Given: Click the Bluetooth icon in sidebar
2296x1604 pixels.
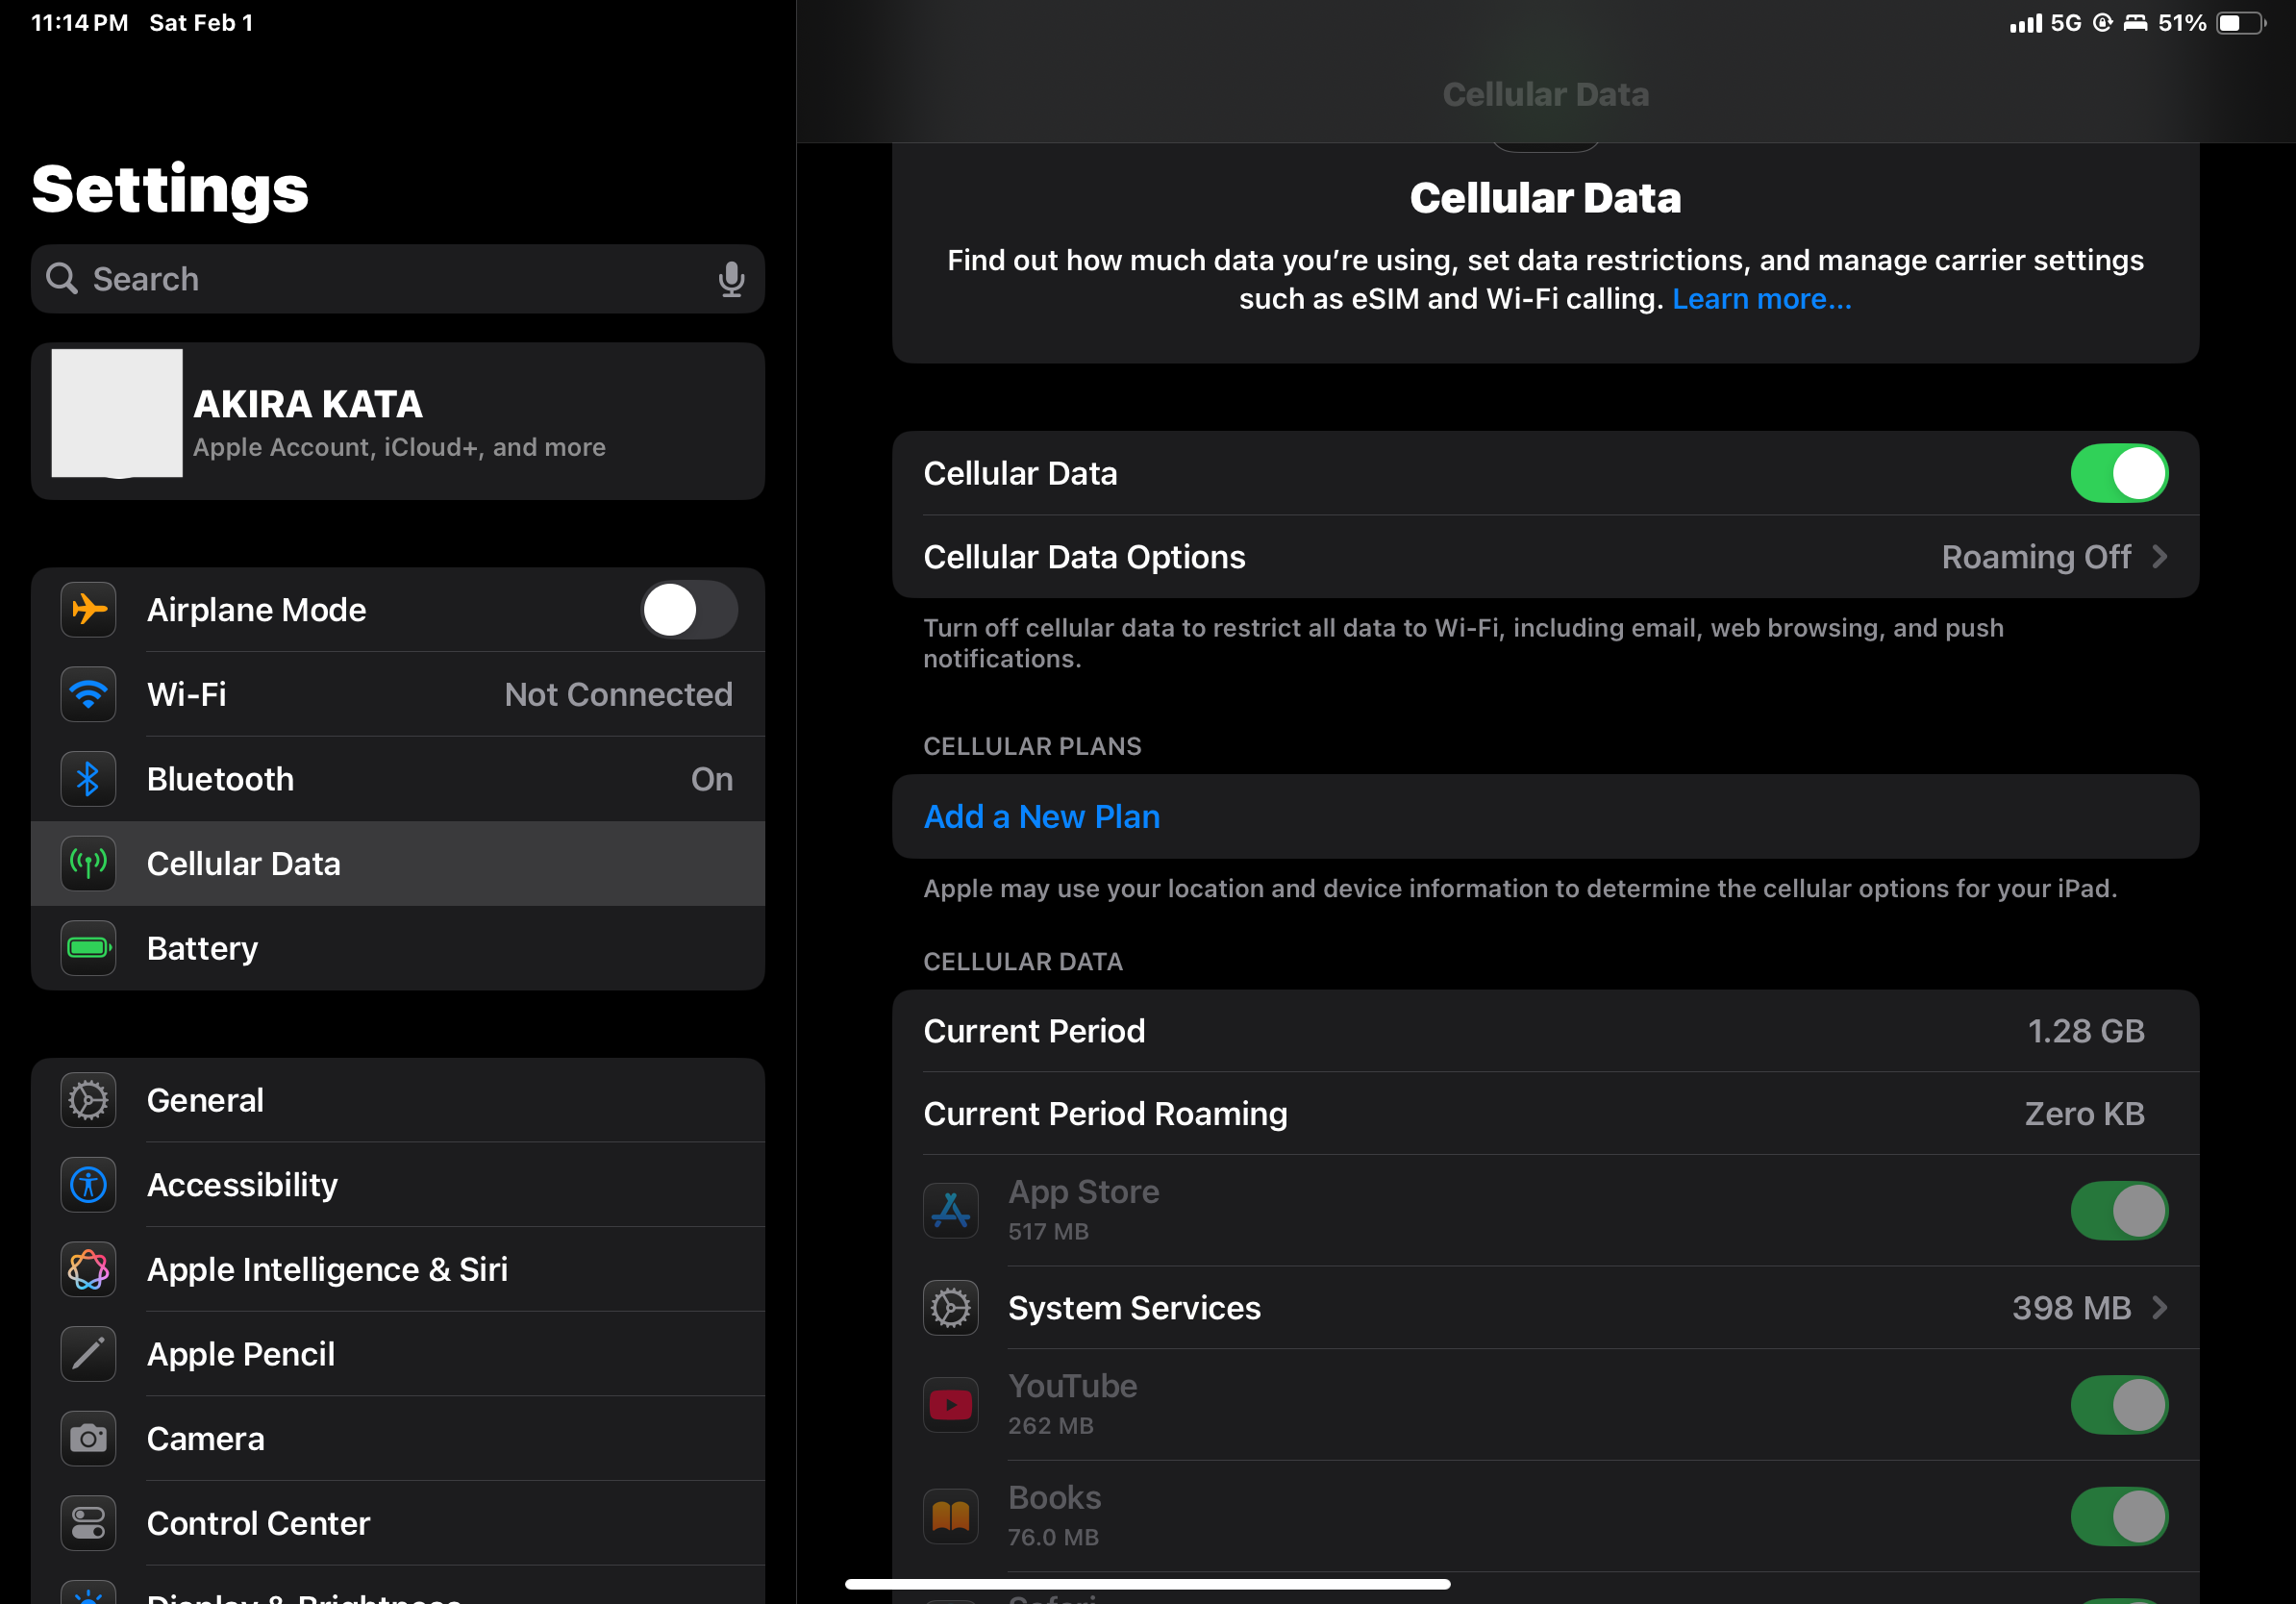Looking at the screenshot, I should pos(89,778).
